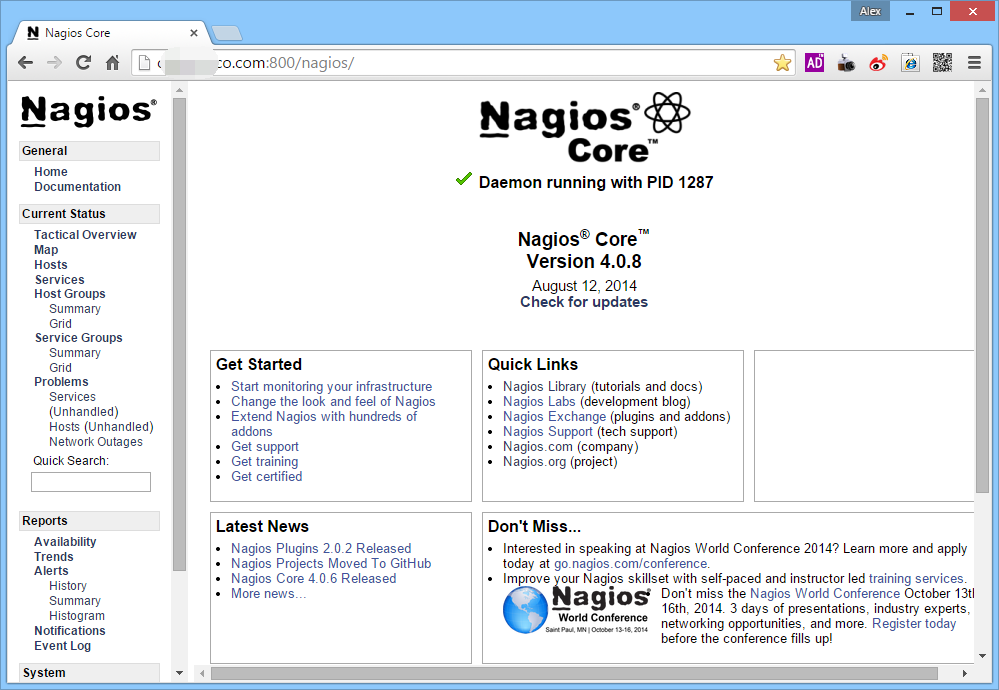Image resolution: width=999 pixels, height=690 pixels.
Task: Open the IE tab extension
Action: tap(910, 62)
